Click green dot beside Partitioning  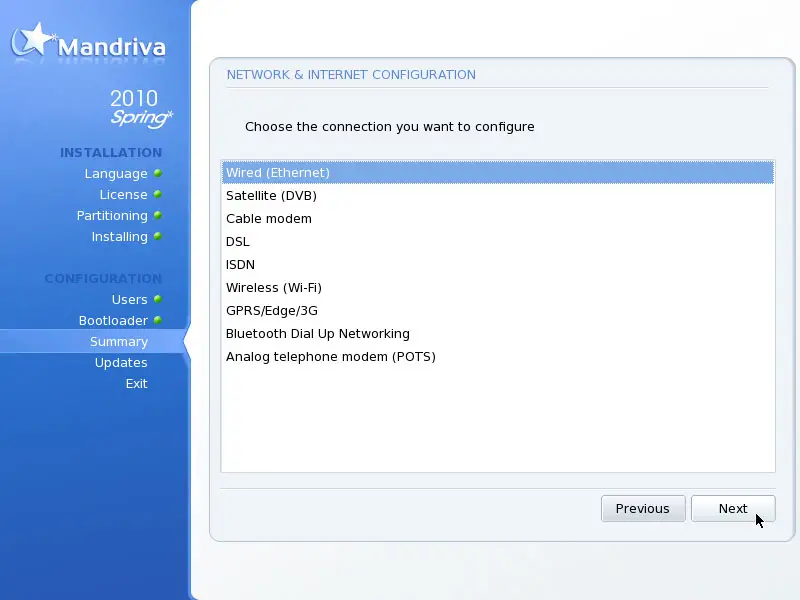tap(158, 215)
